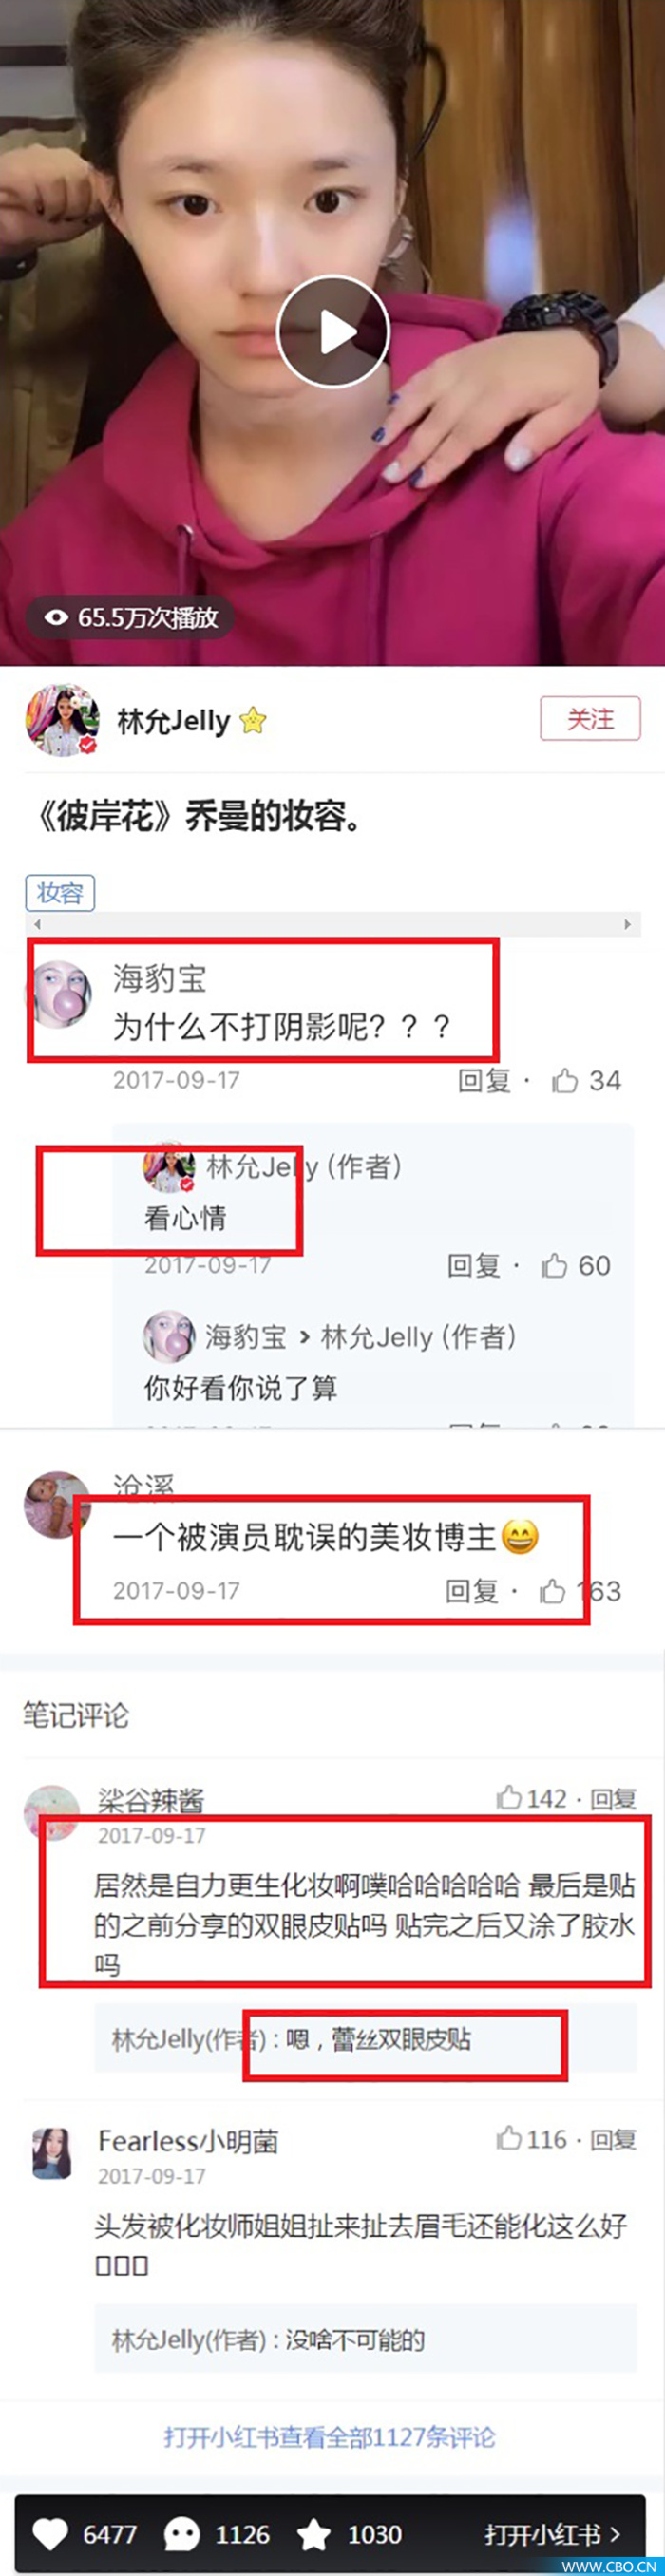Like the comment with 163 likes
This screenshot has height=2576, width=665.
coord(552,1591)
